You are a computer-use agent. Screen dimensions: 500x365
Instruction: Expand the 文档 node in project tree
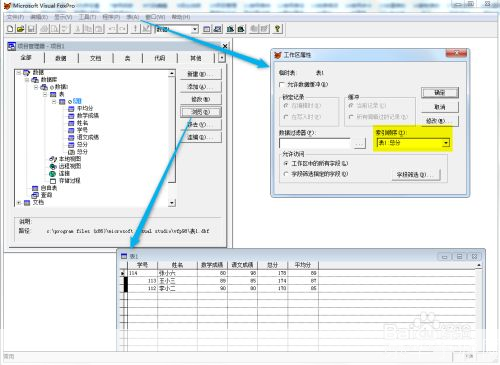(19, 203)
